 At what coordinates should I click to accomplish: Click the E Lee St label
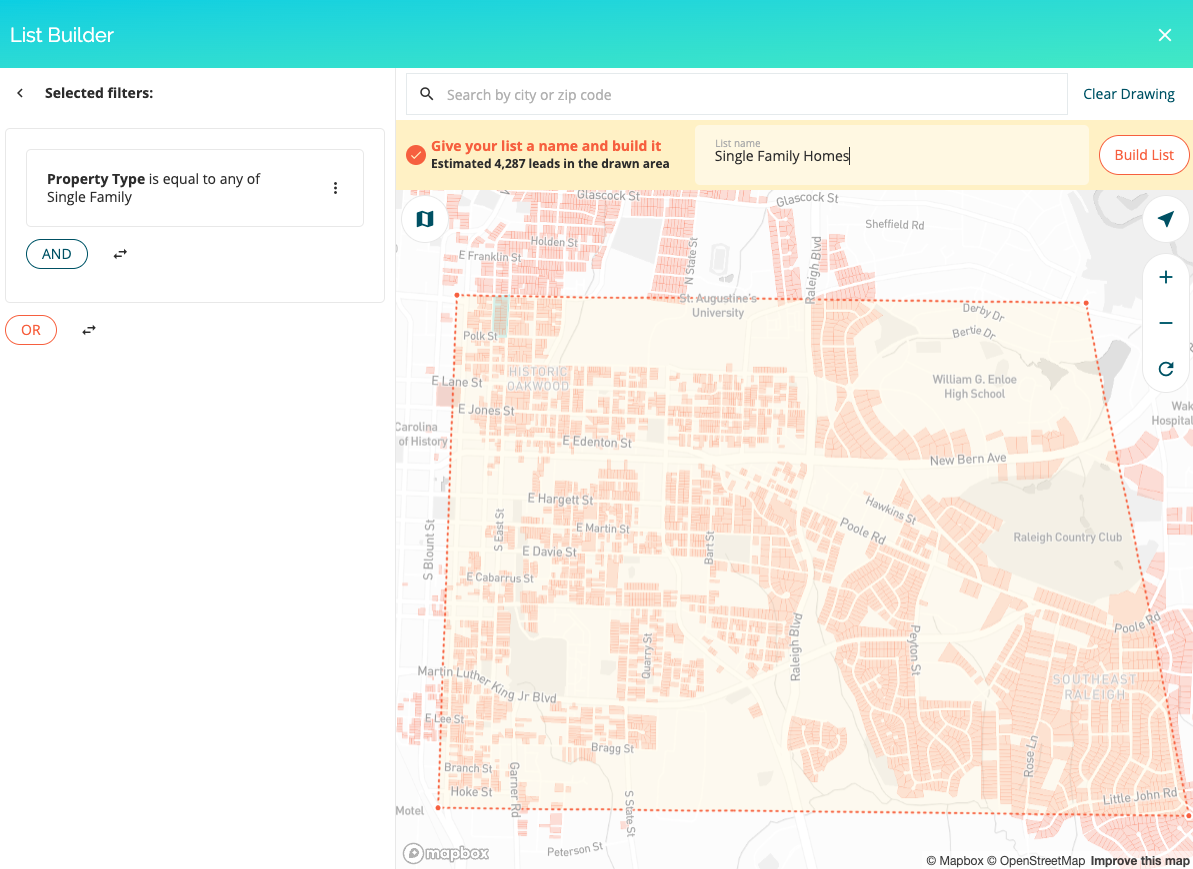pyautogui.click(x=444, y=718)
